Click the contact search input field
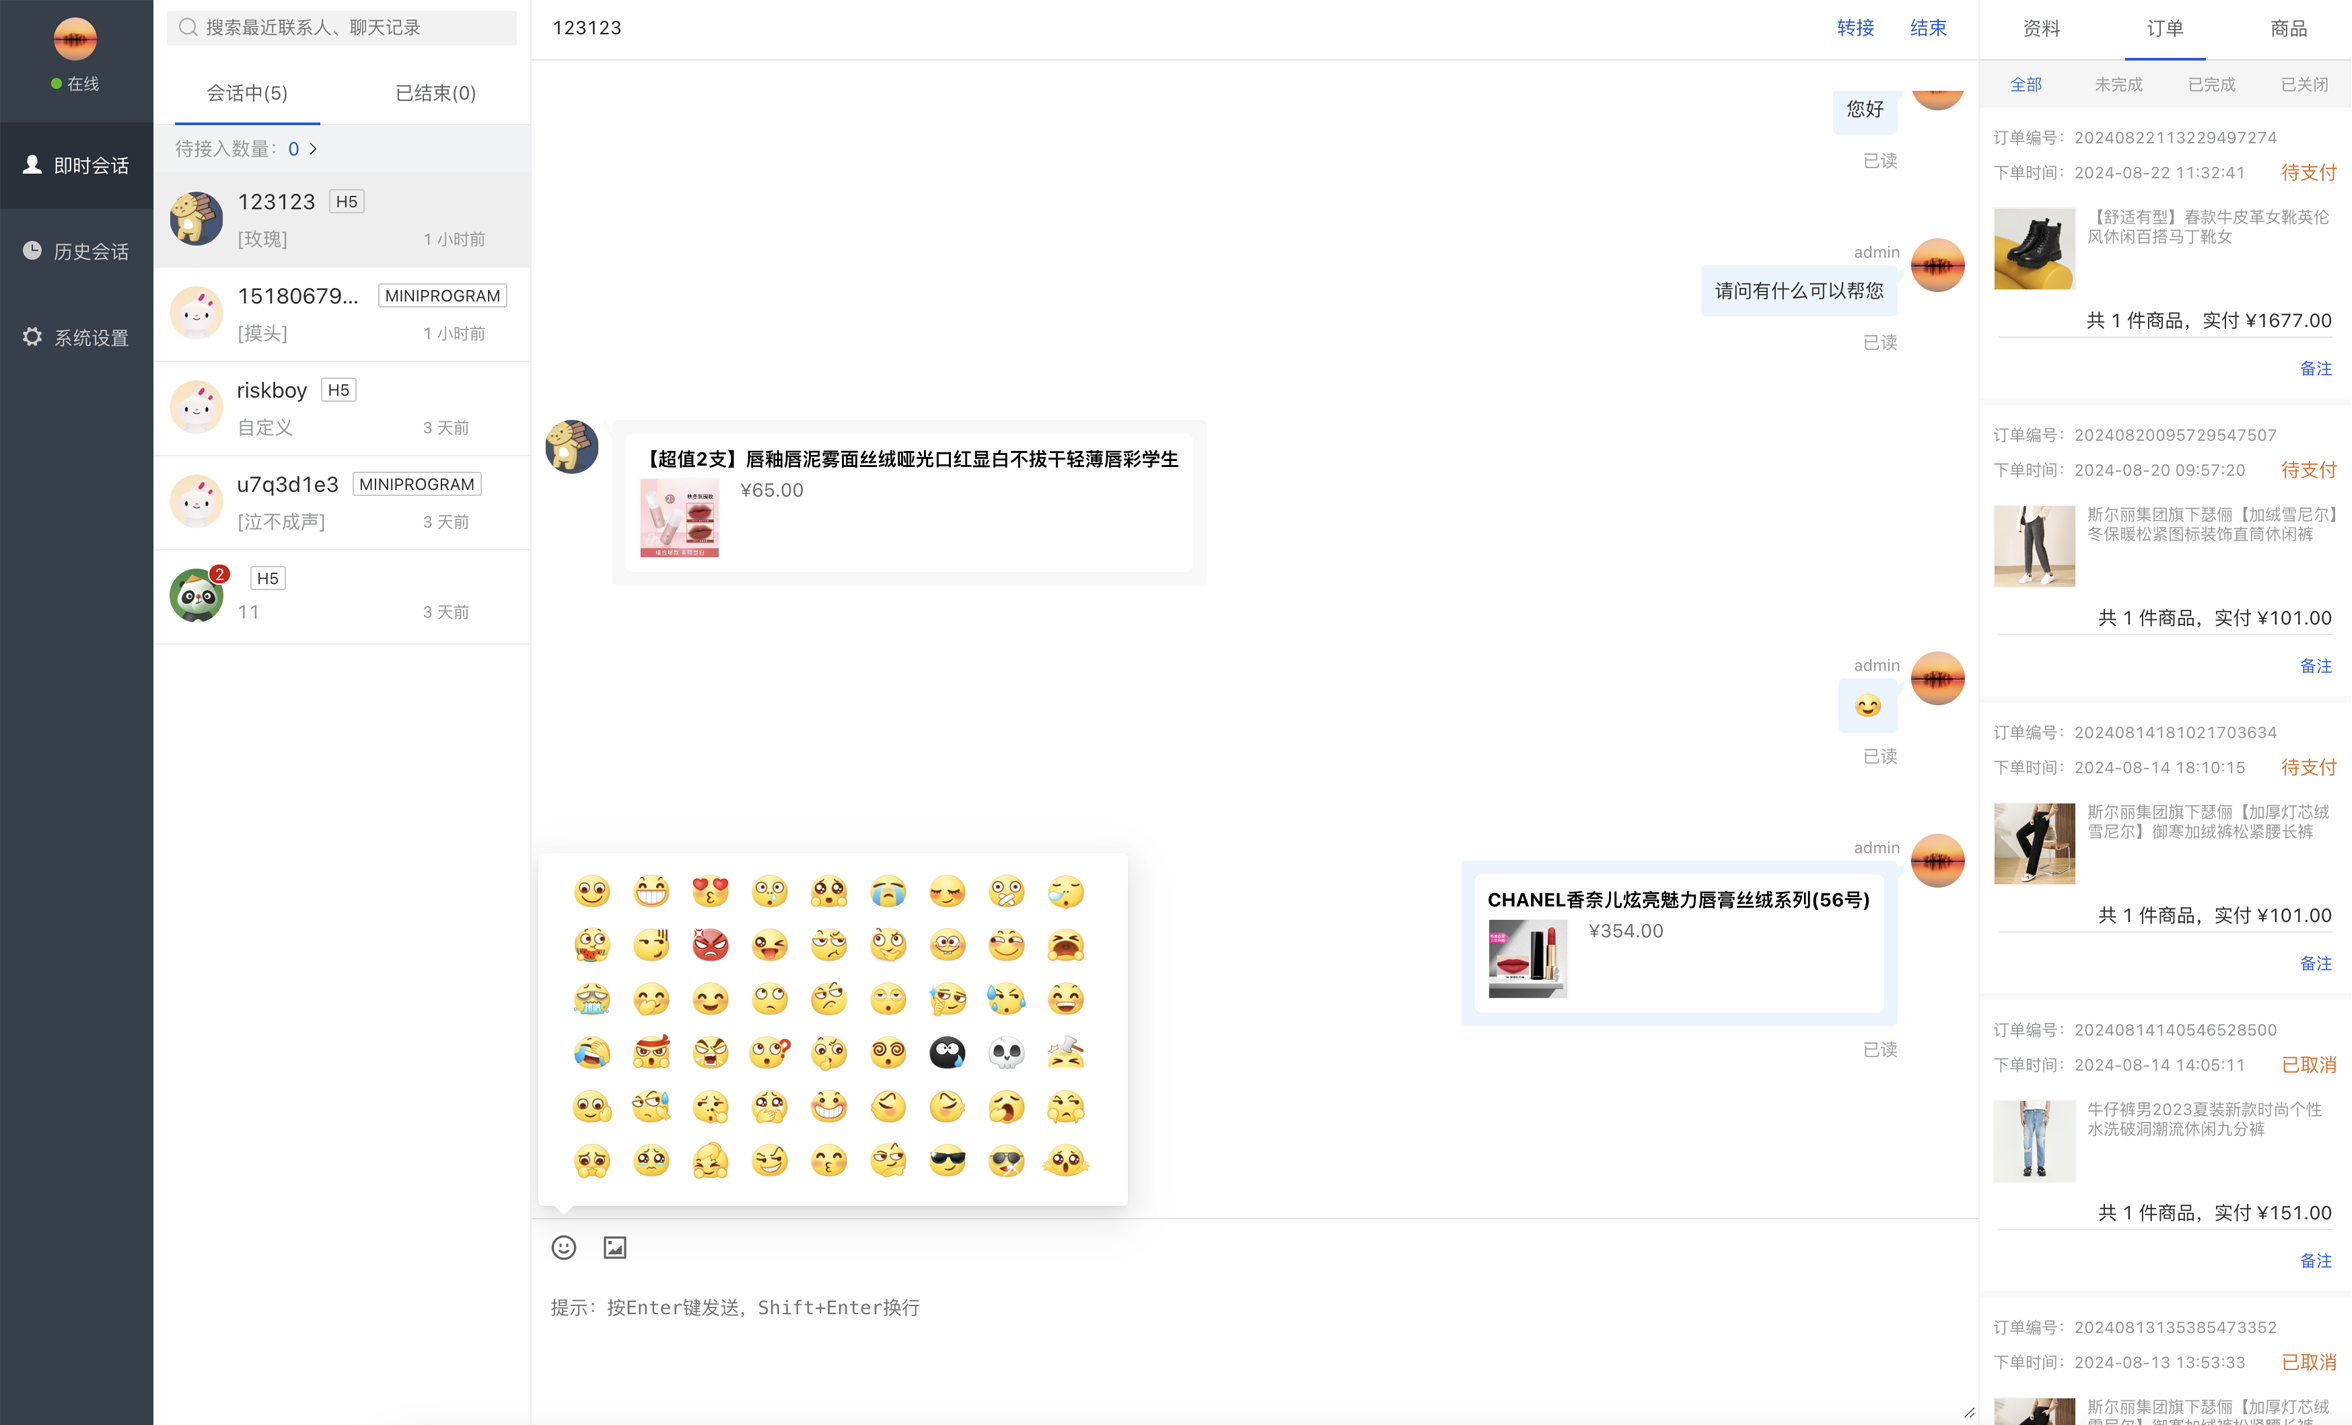This screenshot has width=2352, height=1425. pyautogui.click(x=342, y=28)
